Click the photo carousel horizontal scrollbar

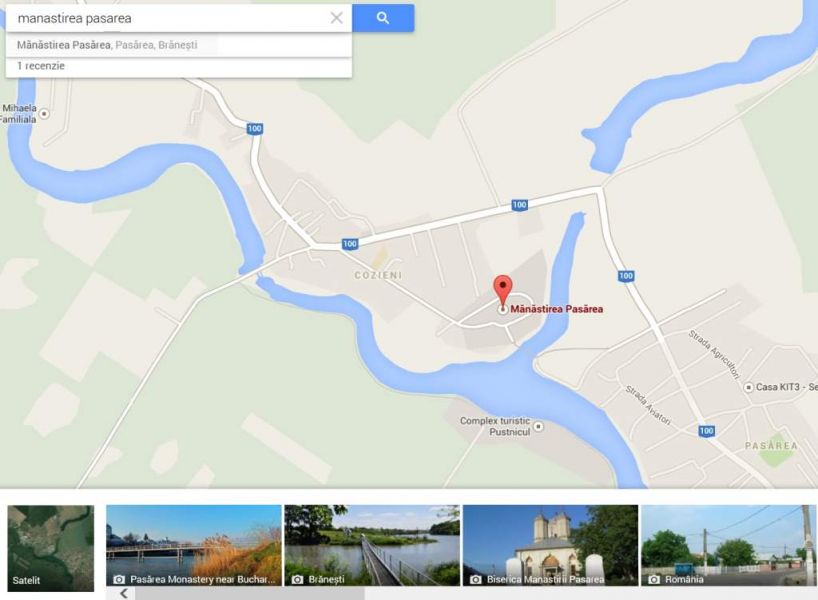pyautogui.click(x=250, y=593)
